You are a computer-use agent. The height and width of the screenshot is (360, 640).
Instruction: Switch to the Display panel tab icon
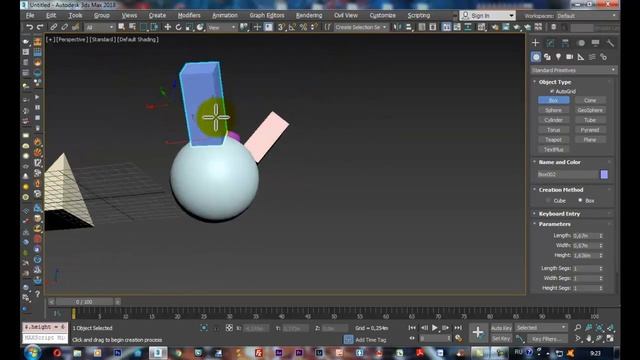point(596,43)
